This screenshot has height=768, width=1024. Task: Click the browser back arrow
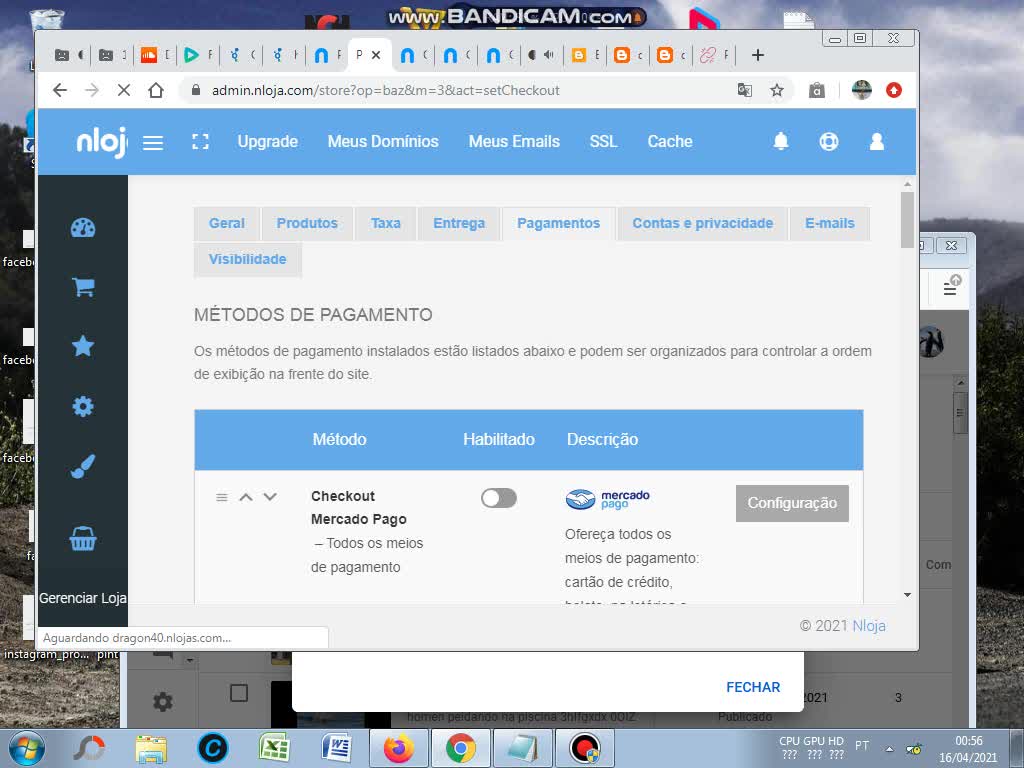click(59, 90)
